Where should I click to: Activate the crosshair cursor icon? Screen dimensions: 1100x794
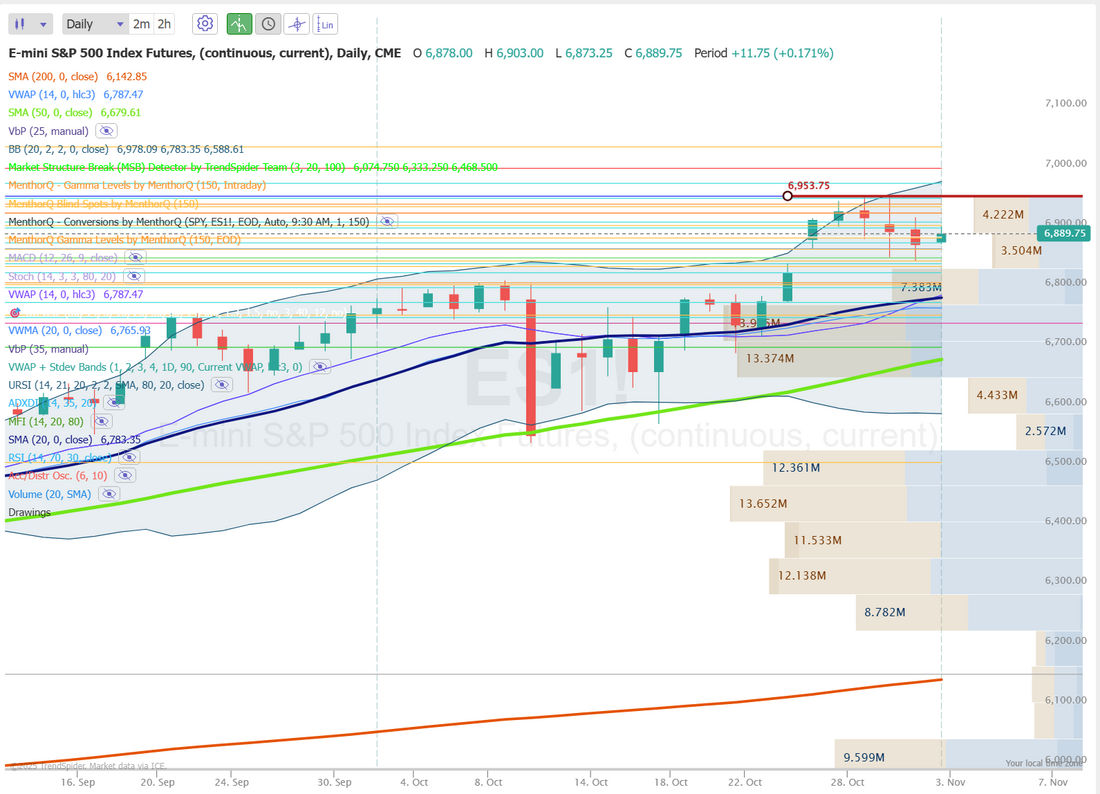(297, 24)
